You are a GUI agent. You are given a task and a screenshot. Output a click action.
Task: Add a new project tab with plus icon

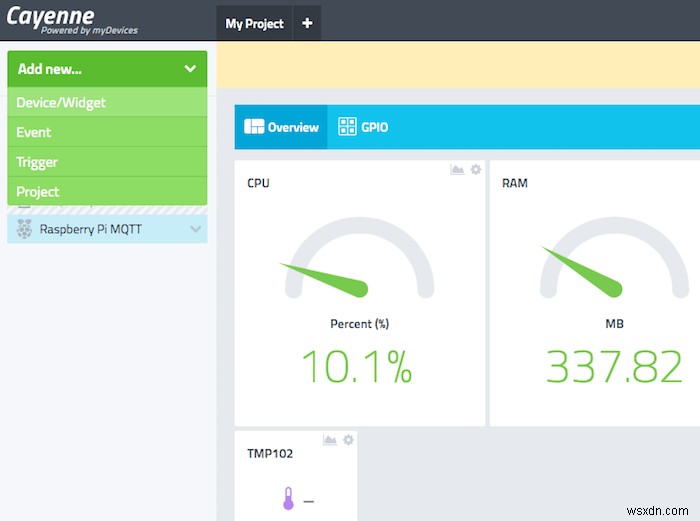307,23
